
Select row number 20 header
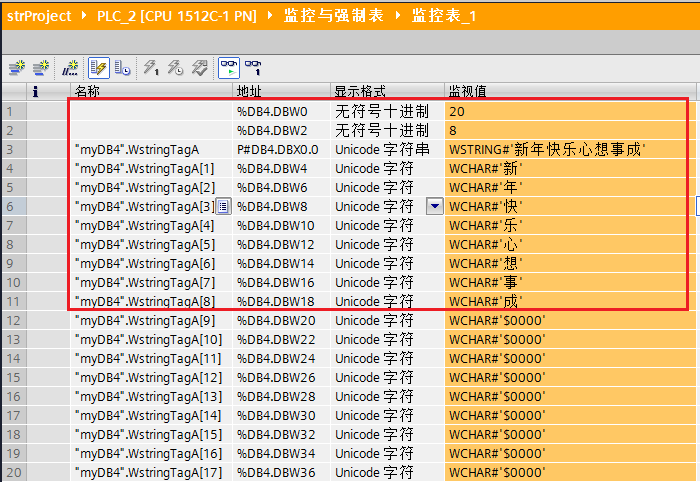click(x=14, y=472)
